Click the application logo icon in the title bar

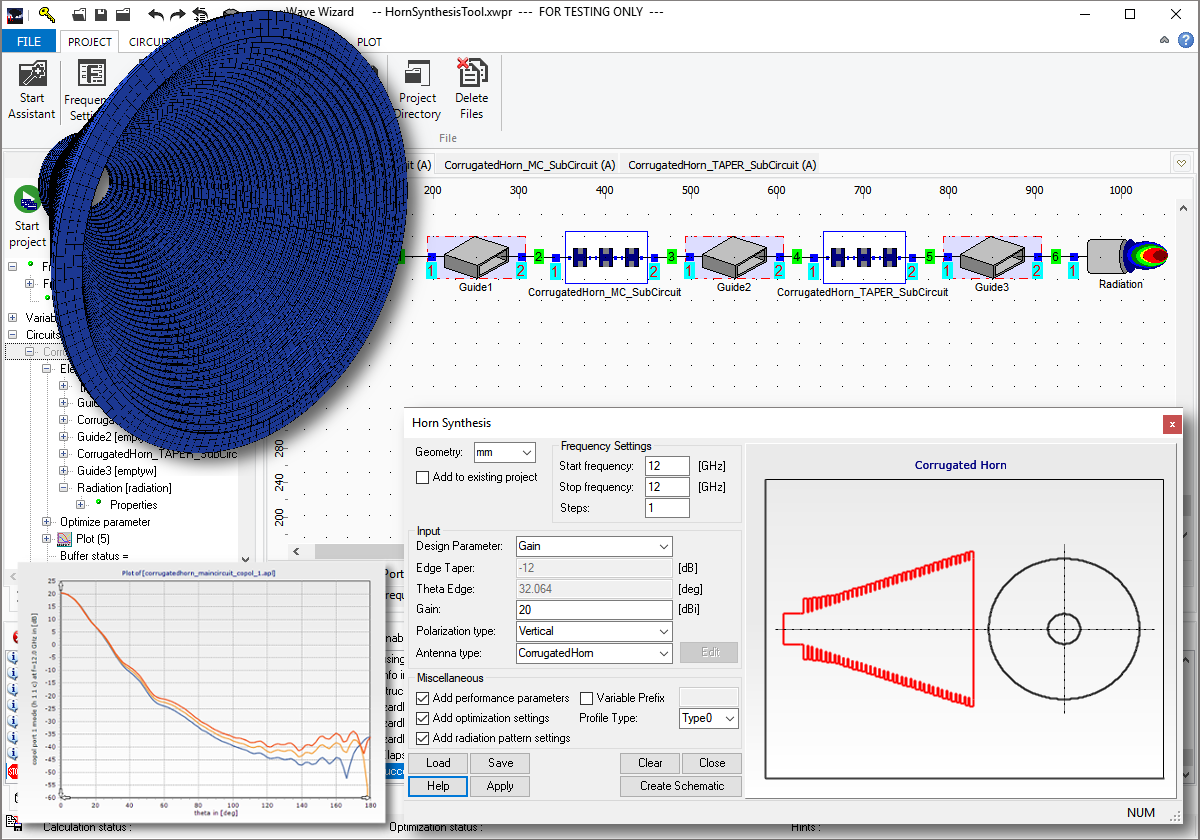click(x=15, y=14)
